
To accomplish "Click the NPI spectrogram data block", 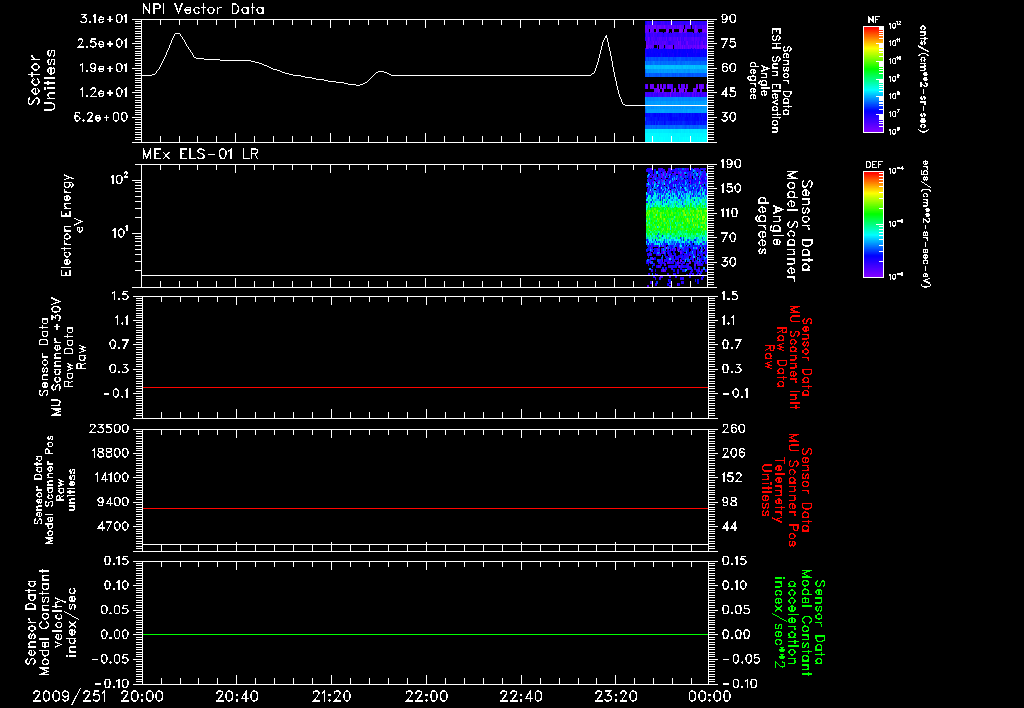I will (676, 81).
